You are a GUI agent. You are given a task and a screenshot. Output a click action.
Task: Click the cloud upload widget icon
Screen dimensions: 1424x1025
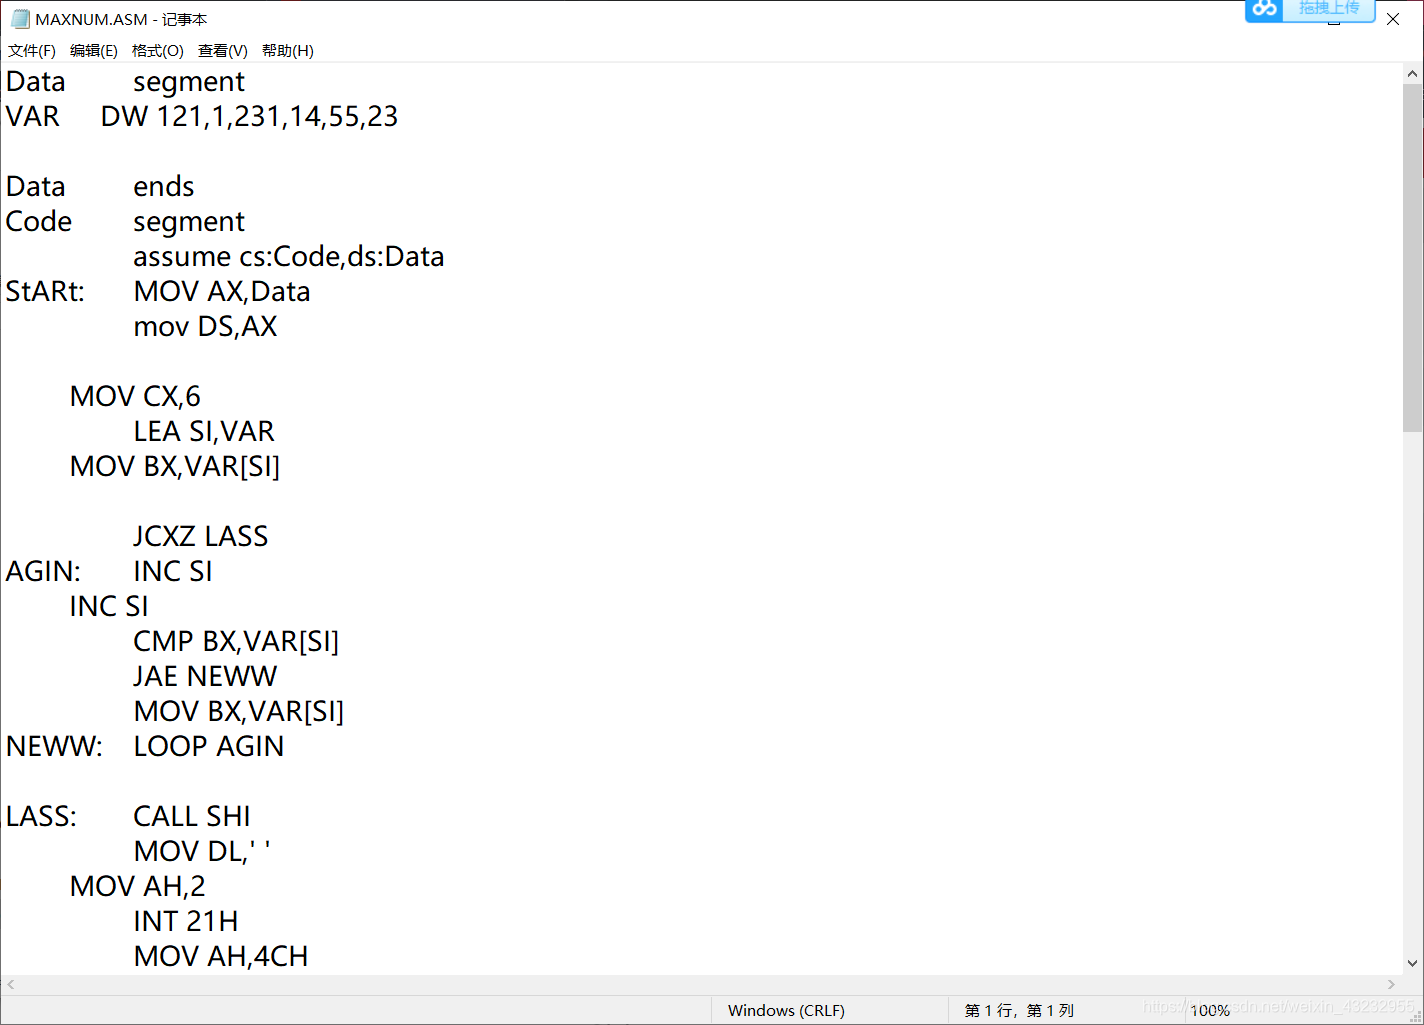click(1265, 9)
